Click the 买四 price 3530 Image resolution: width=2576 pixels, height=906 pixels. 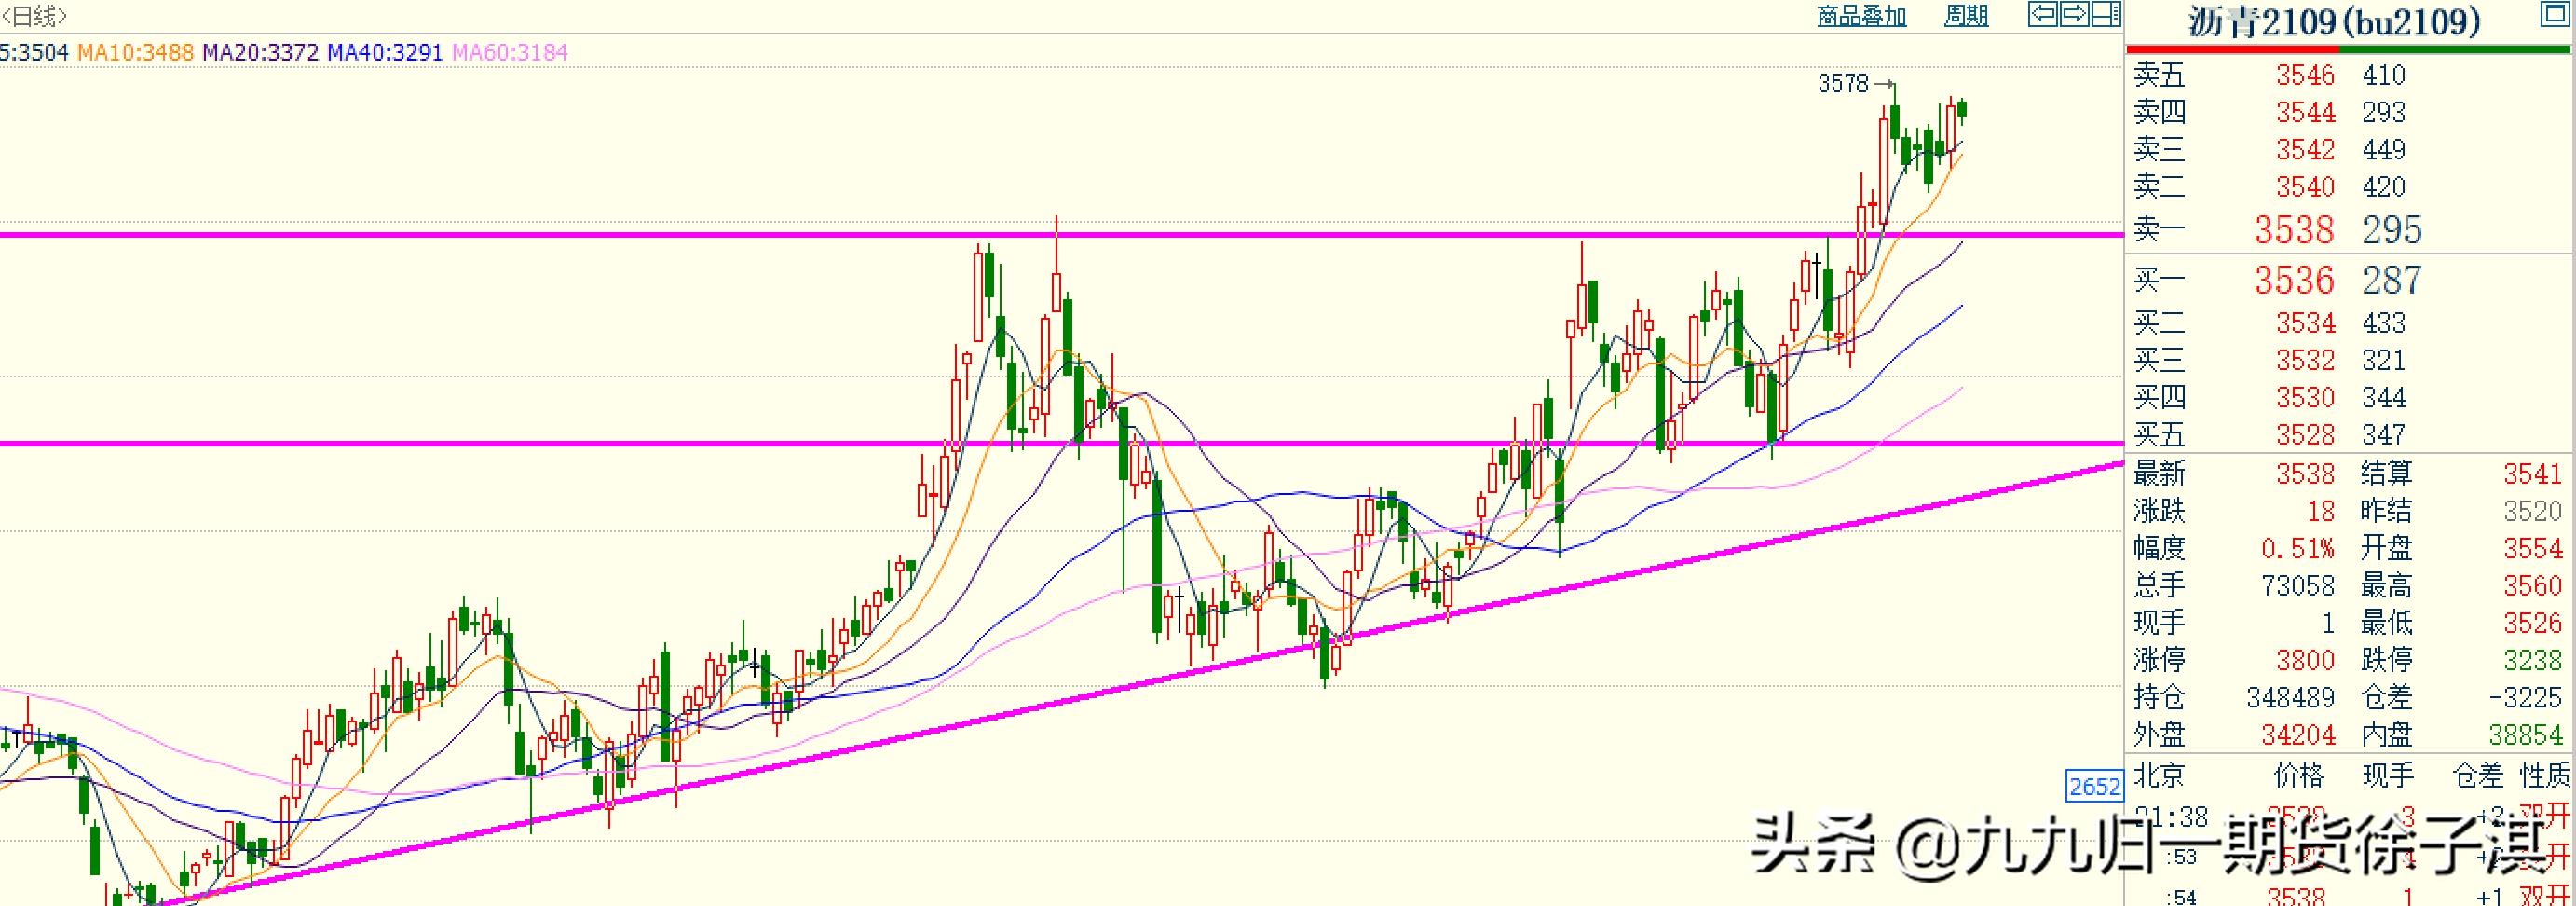(x=2305, y=398)
